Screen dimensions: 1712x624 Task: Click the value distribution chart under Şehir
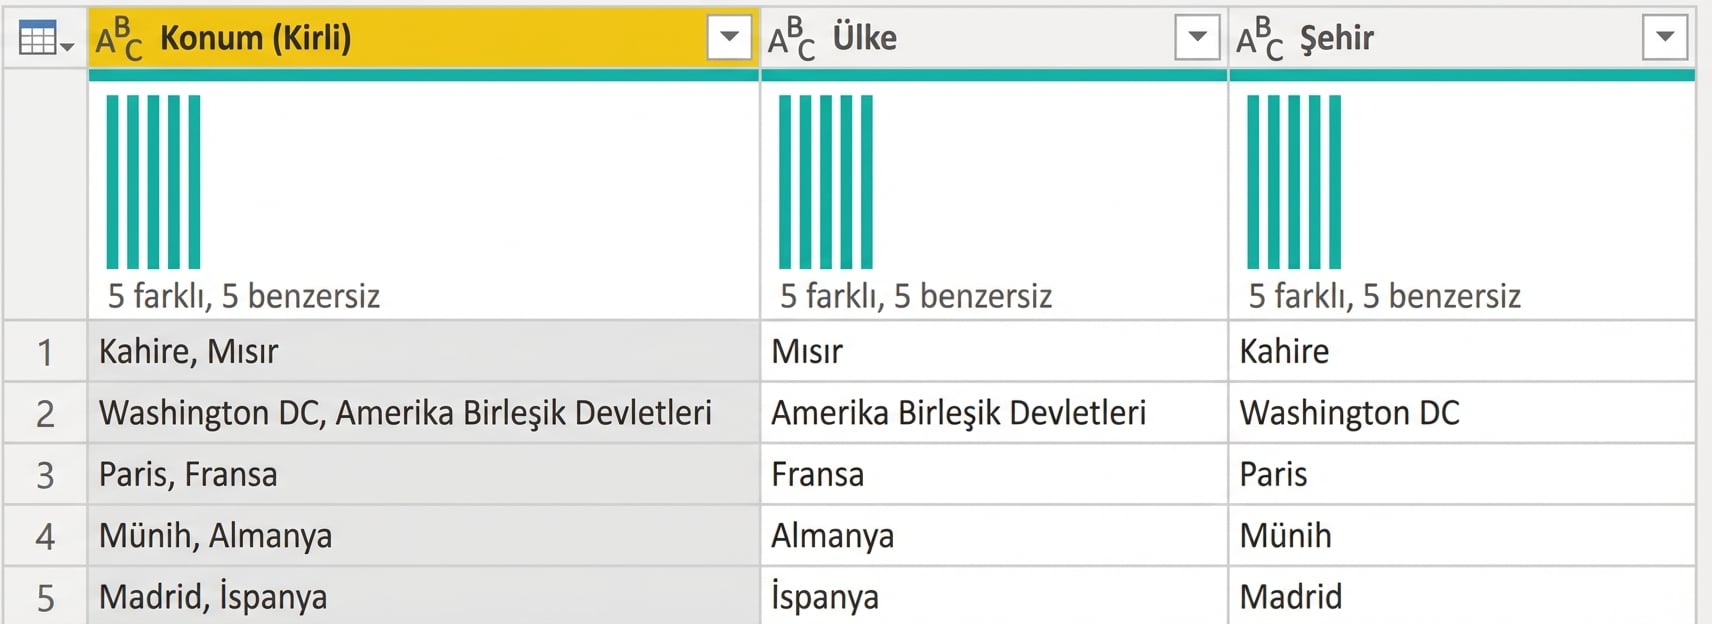[1295, 180]
